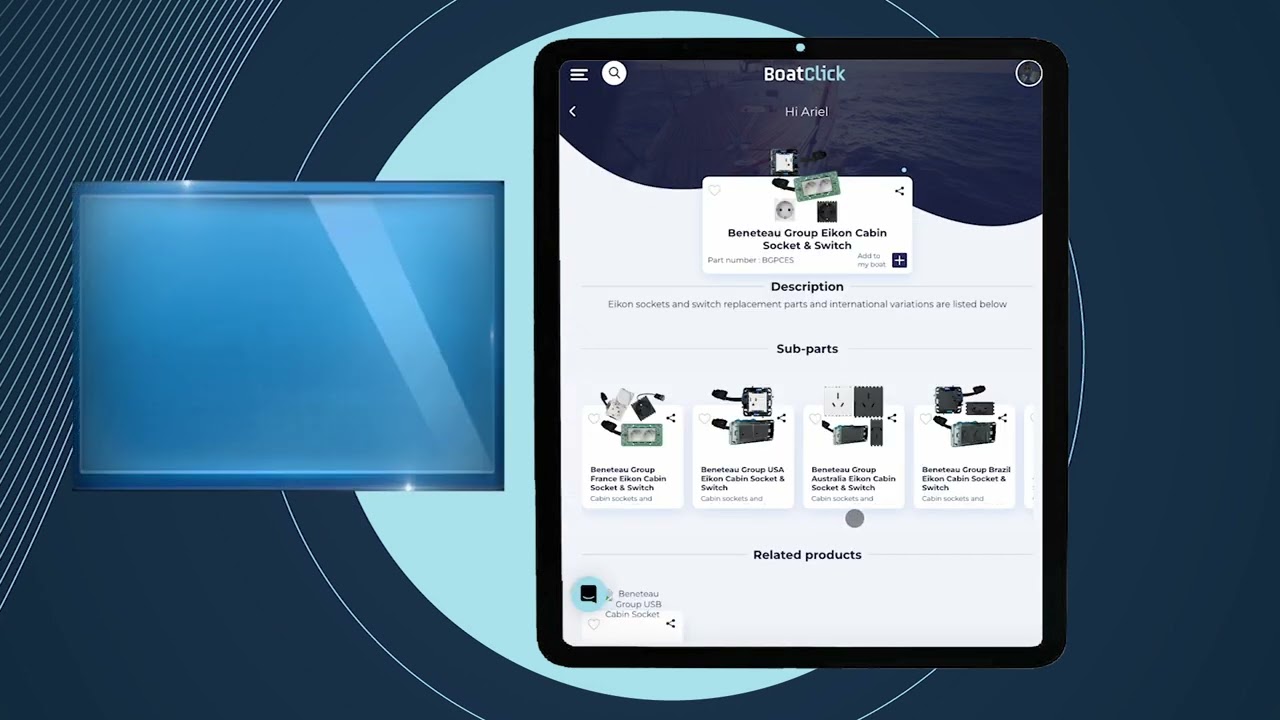
Task: Open Beneteau Group Brazil Eikon Cabin Socket title
Action: coord(966,479)
